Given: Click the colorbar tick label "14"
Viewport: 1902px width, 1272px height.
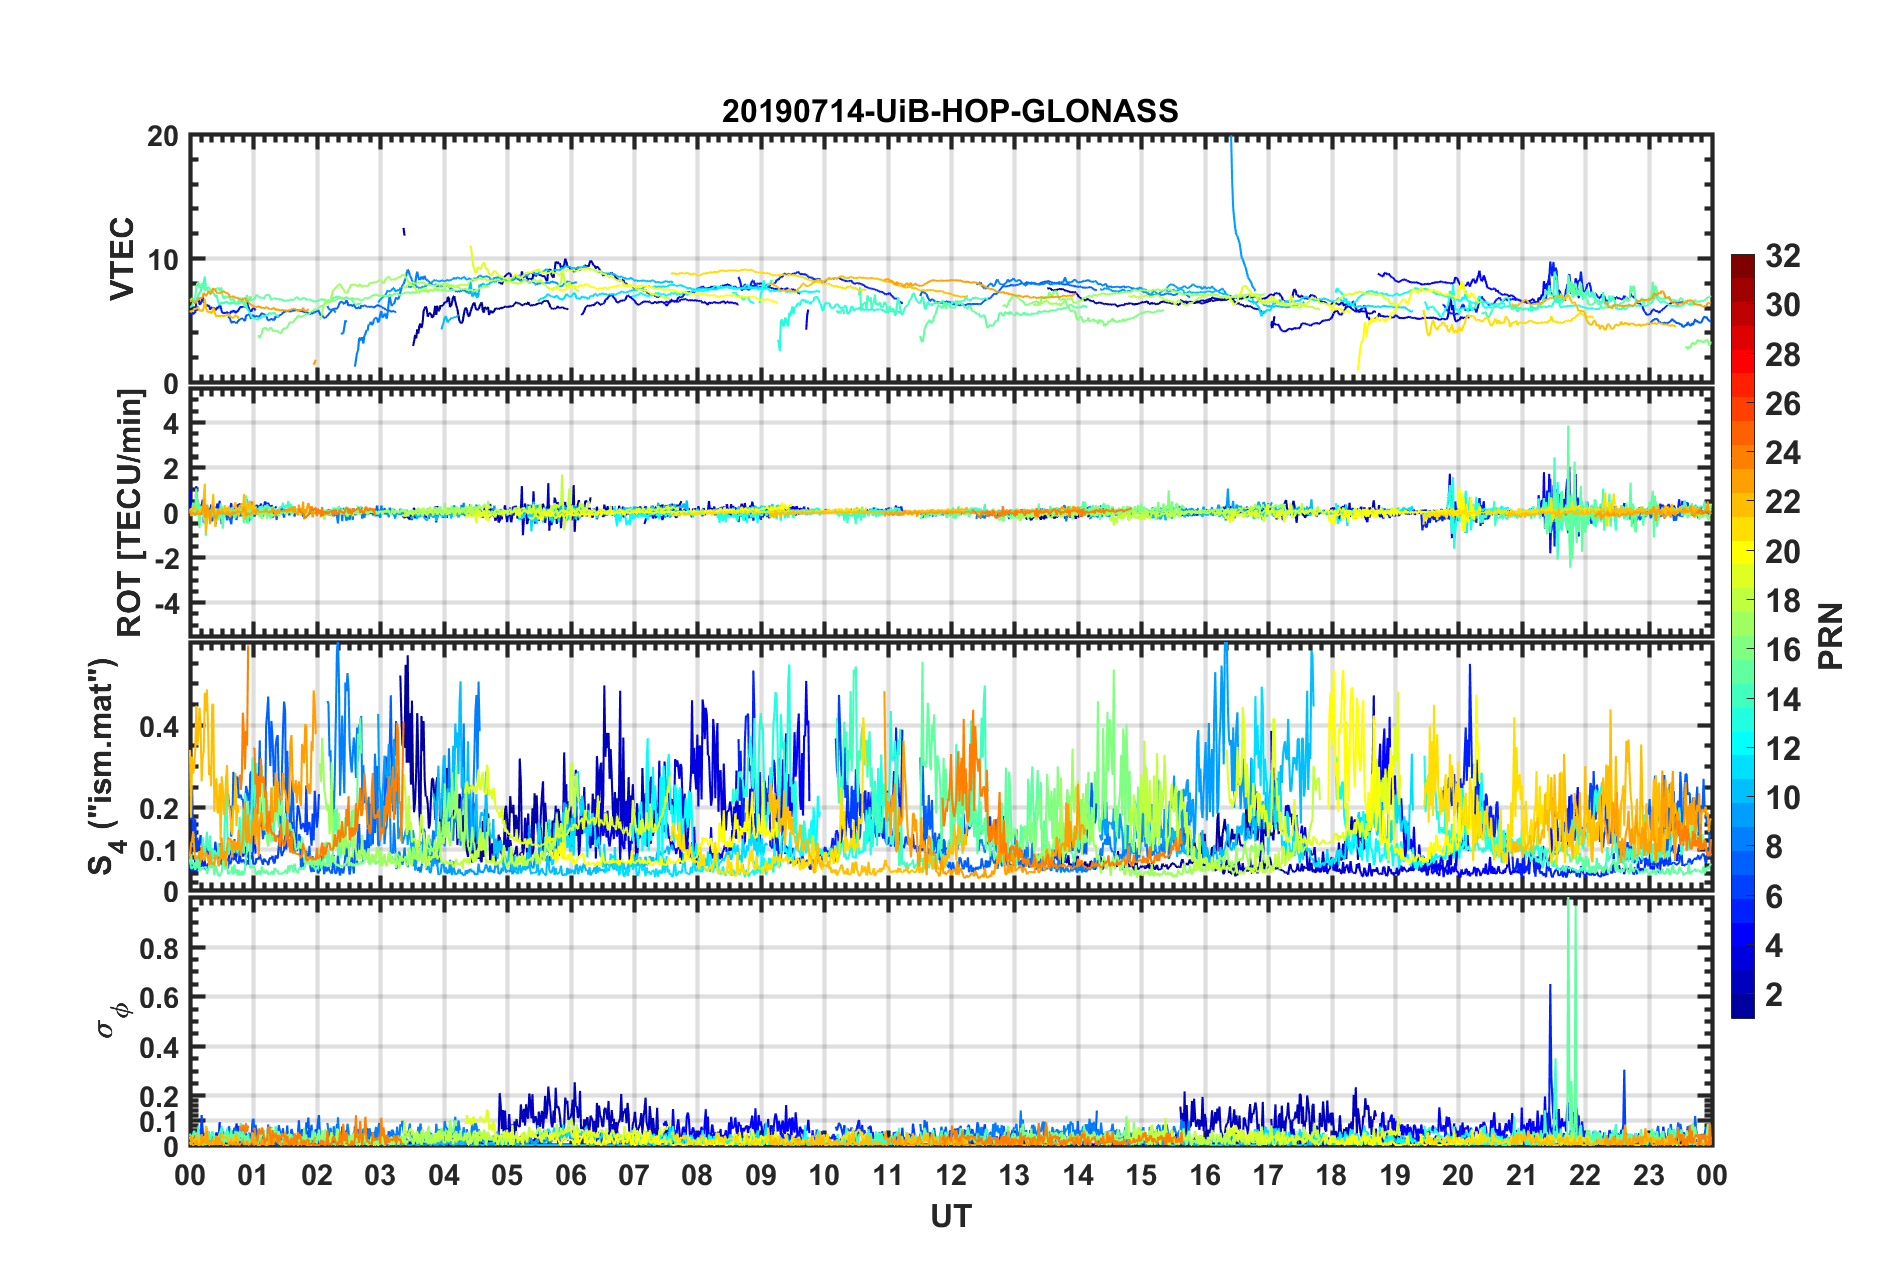Looking at the screenshot, I should (x=1782, y=699).
